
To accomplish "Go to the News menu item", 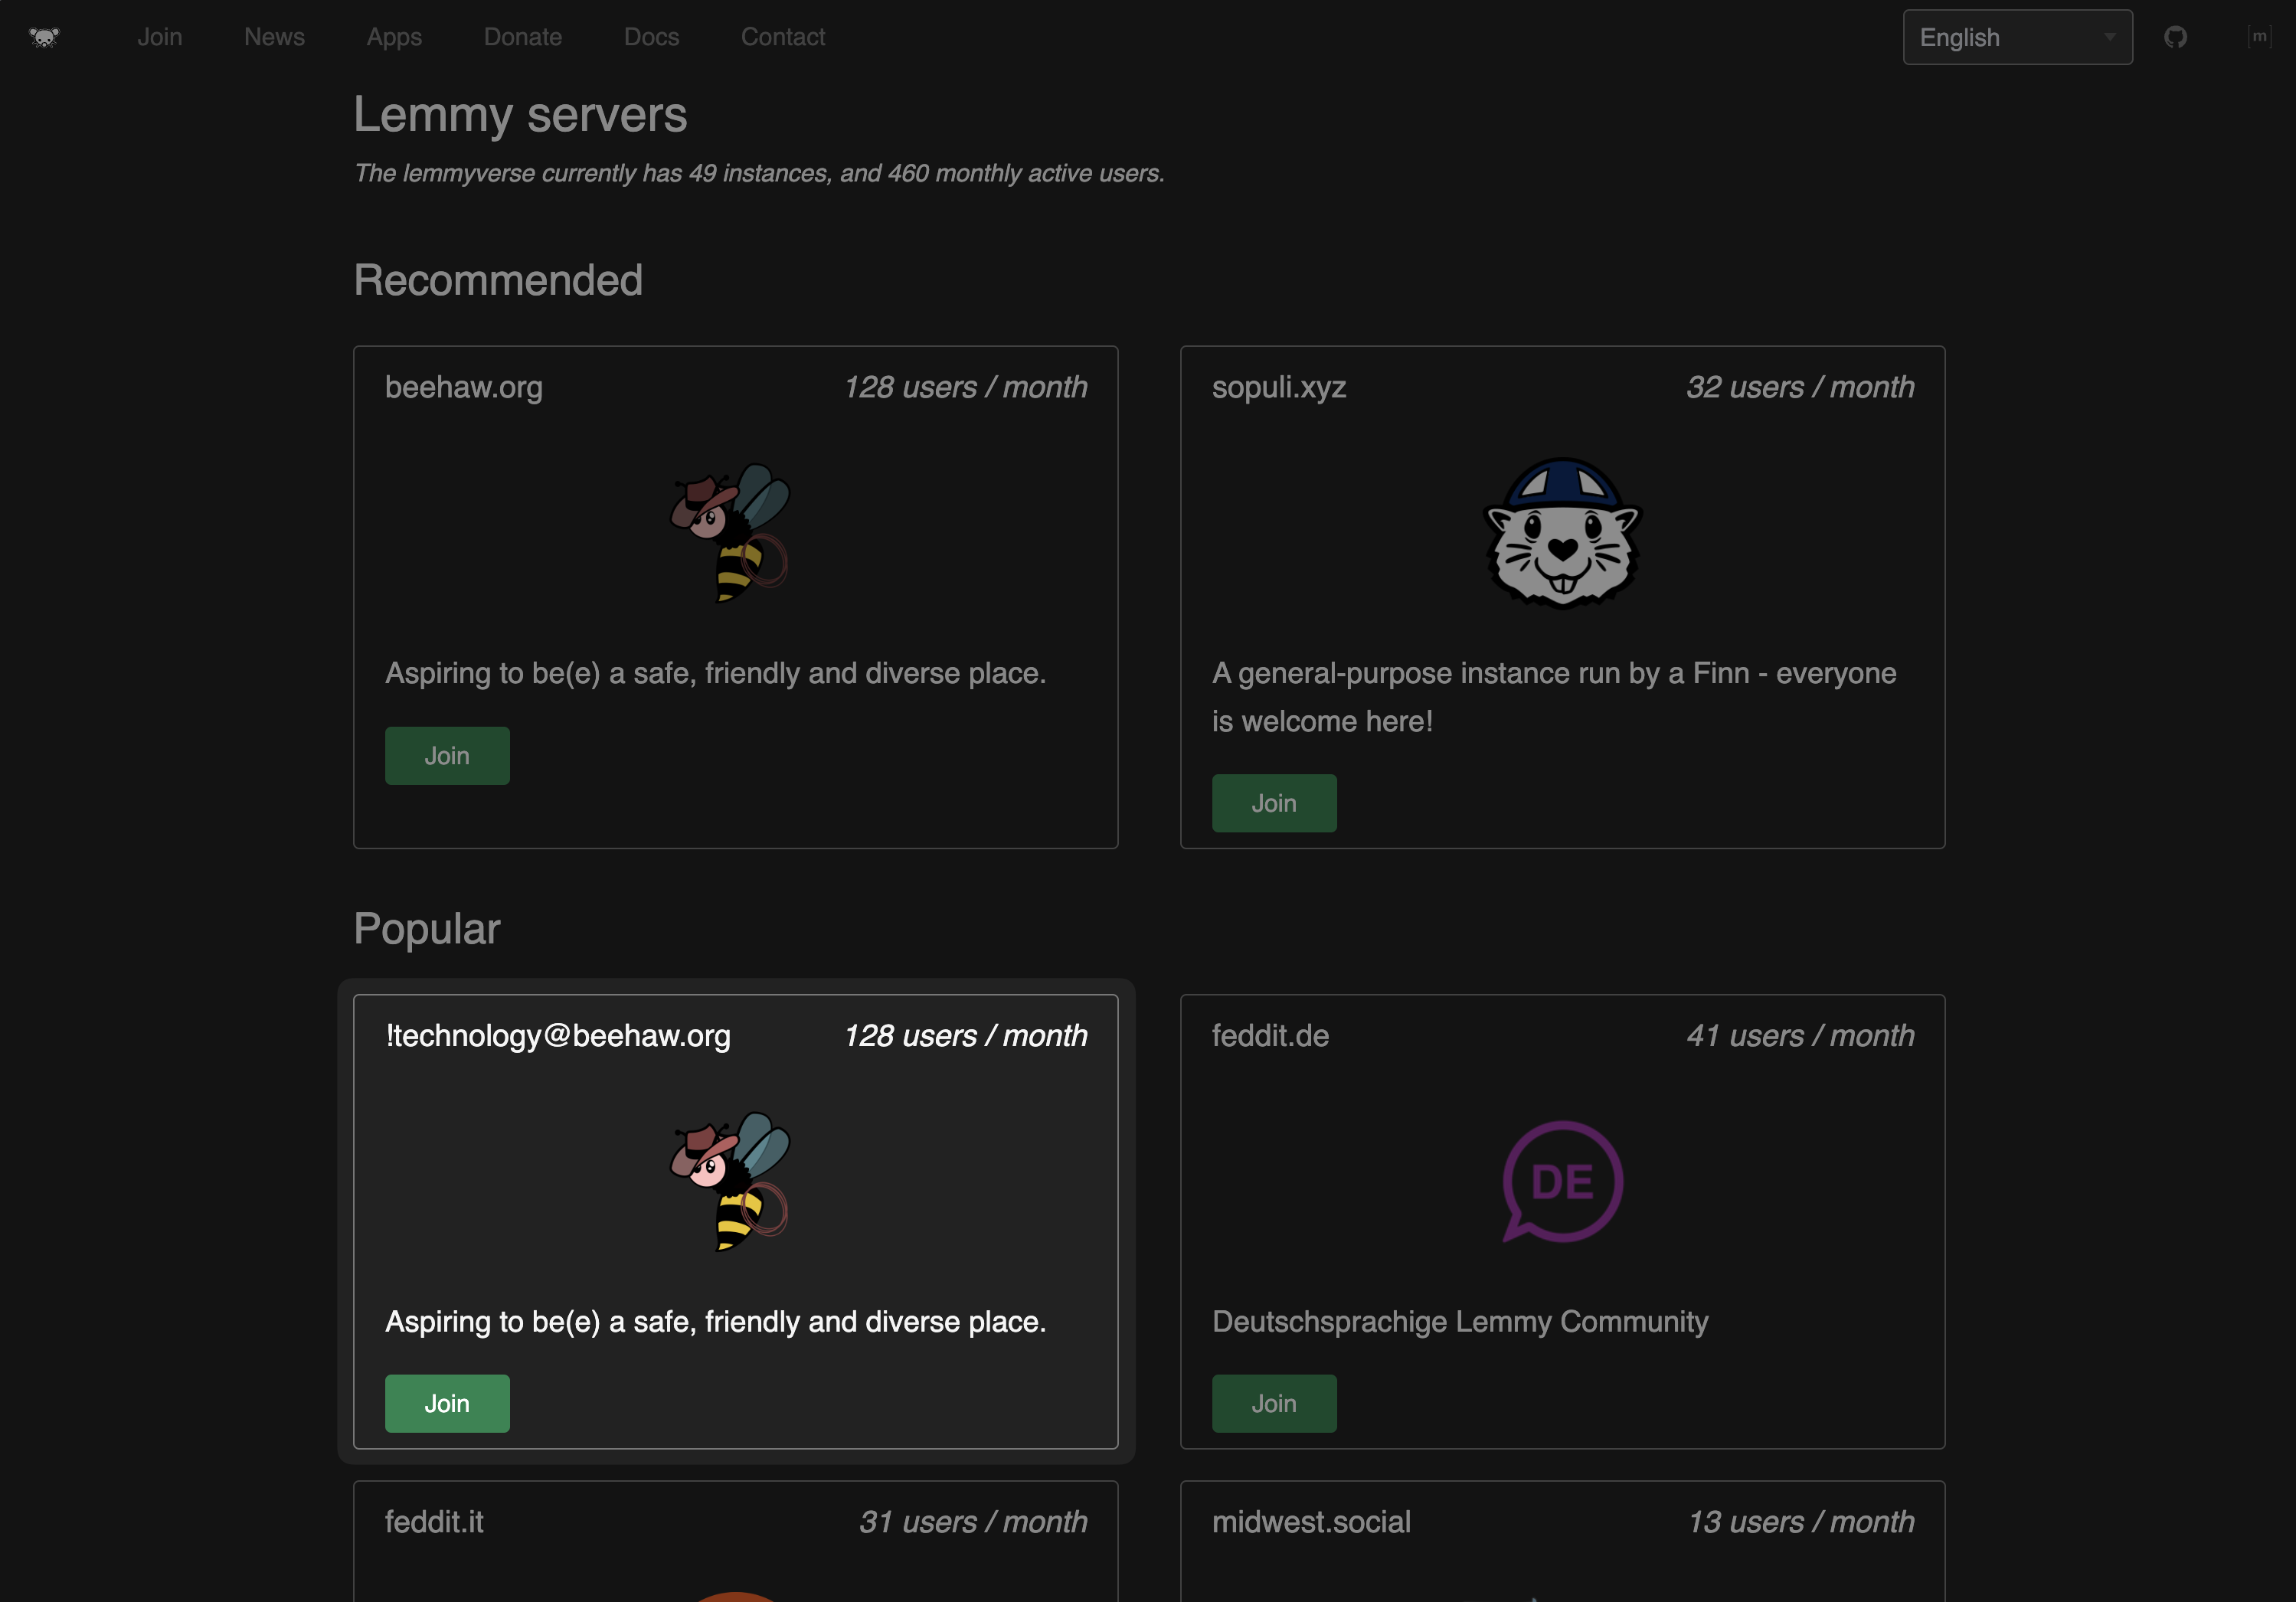I will pyautogui.click(x=274, y=37).
